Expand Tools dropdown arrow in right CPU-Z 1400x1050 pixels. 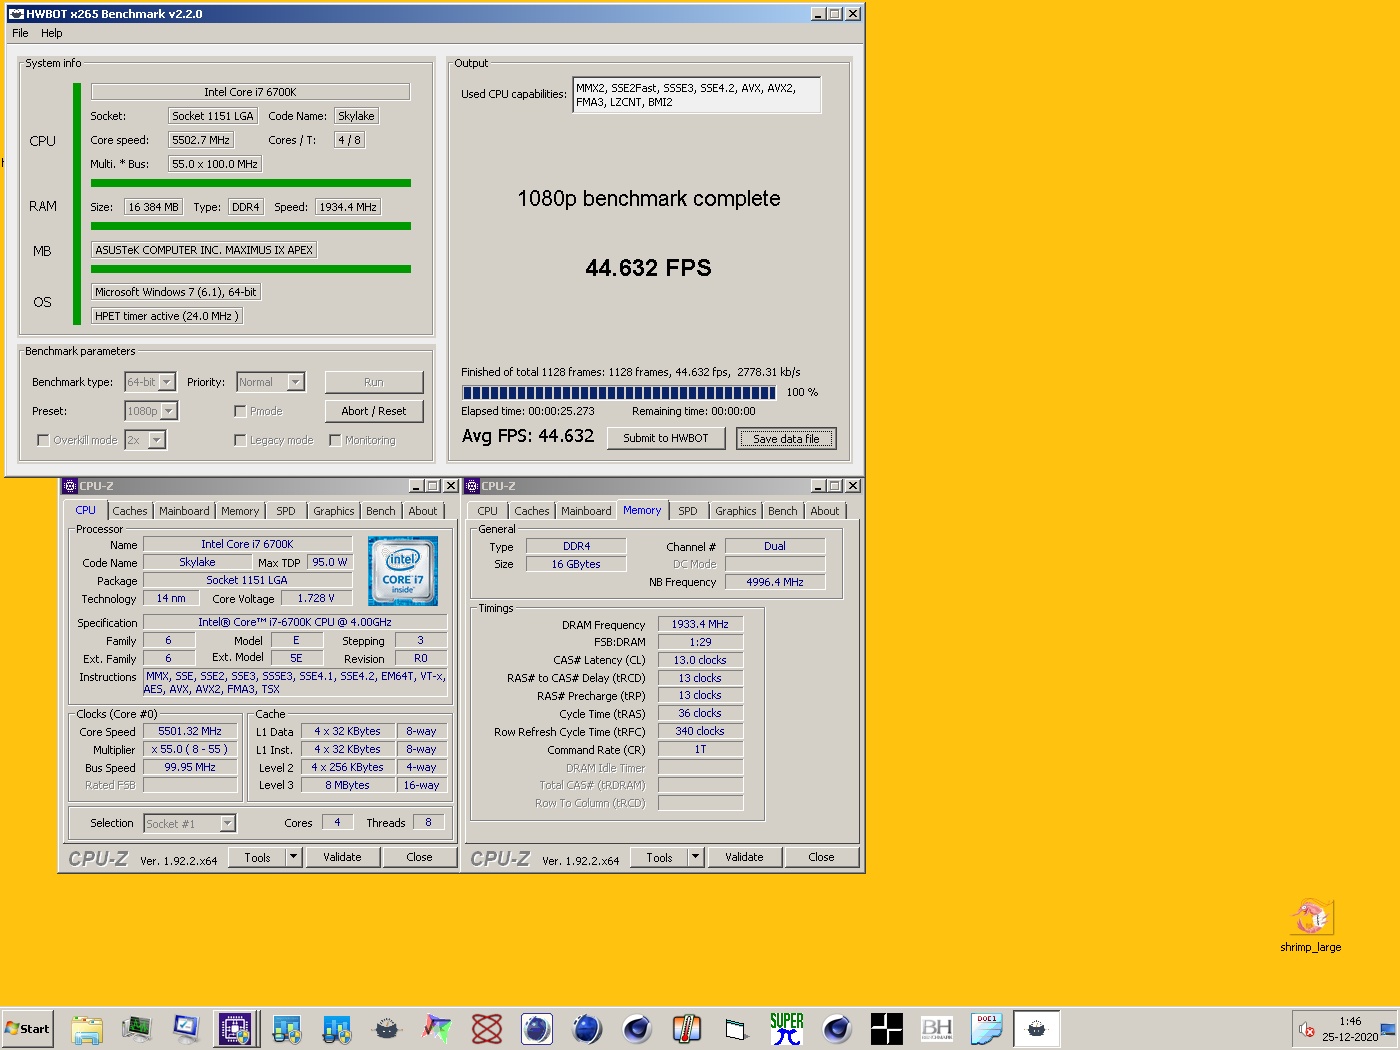695,857
